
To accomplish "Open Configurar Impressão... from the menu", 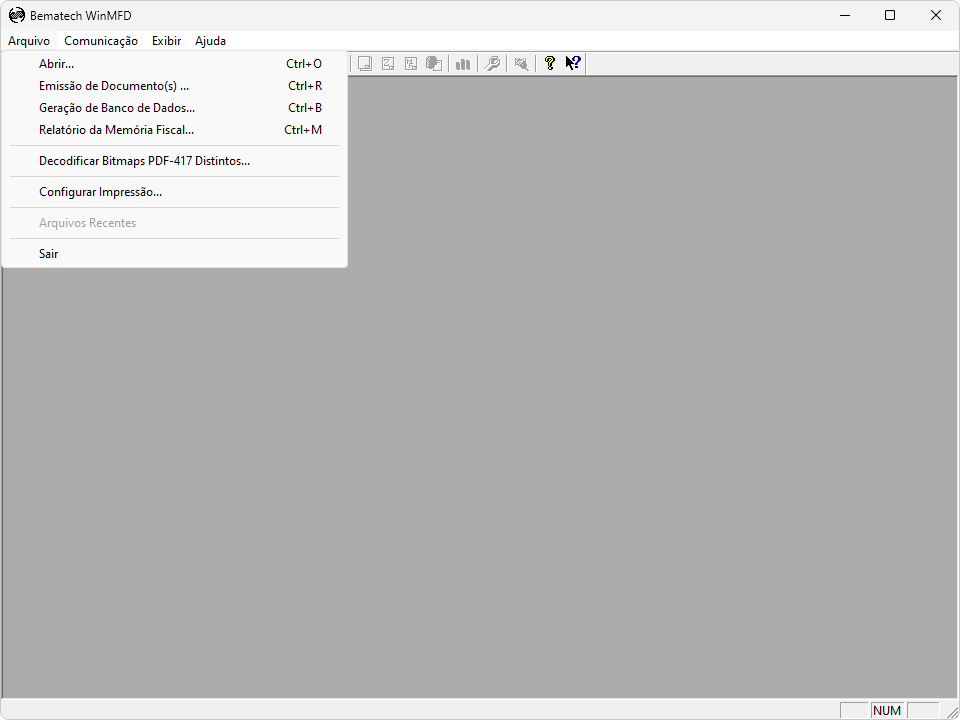I will pyautogui.click(x=174, y=192).
